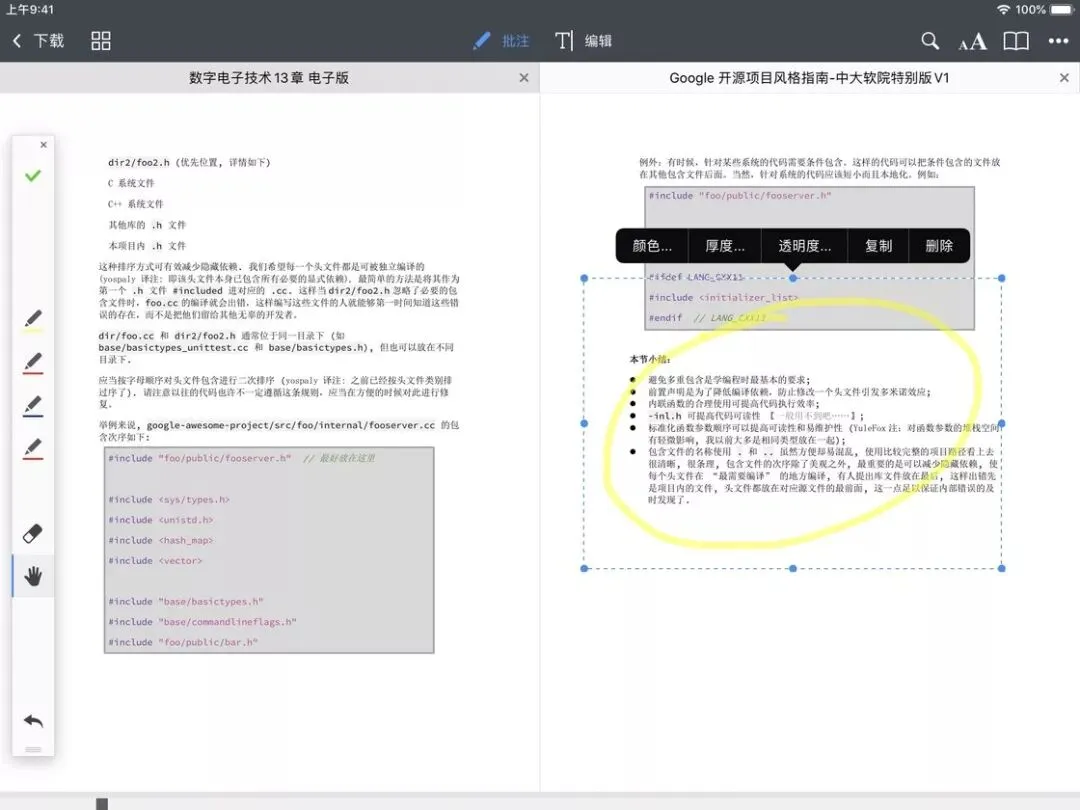
Task: Click the '#include <vector>' code line
Action: pos(155,561)
